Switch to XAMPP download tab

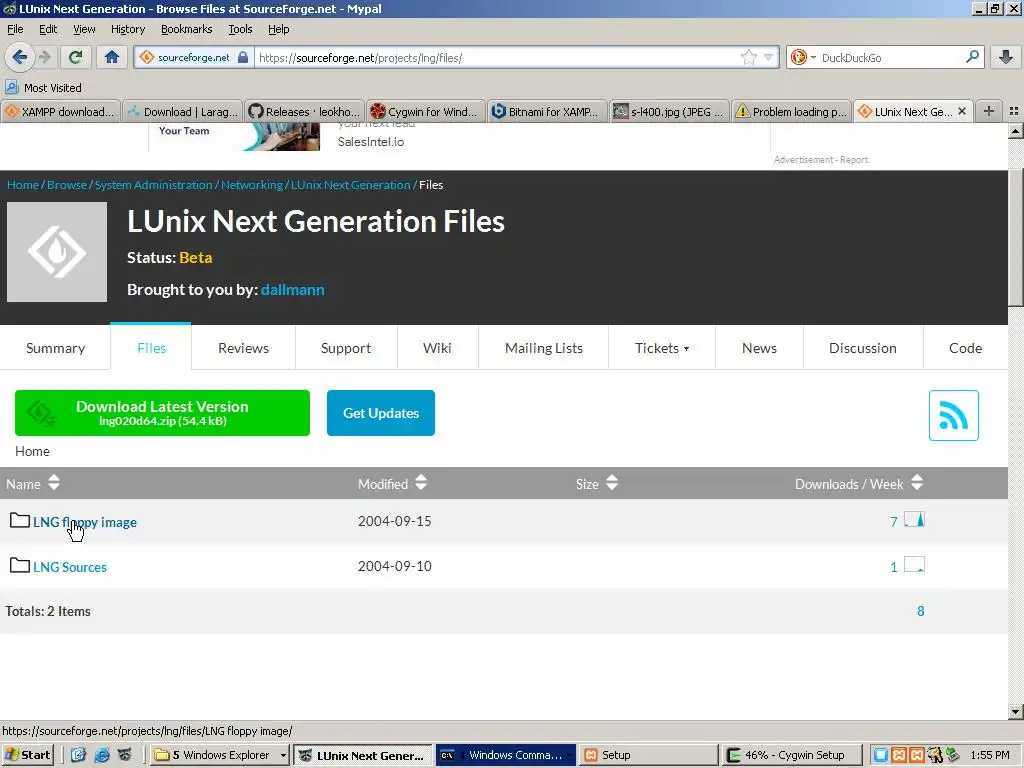61,112
